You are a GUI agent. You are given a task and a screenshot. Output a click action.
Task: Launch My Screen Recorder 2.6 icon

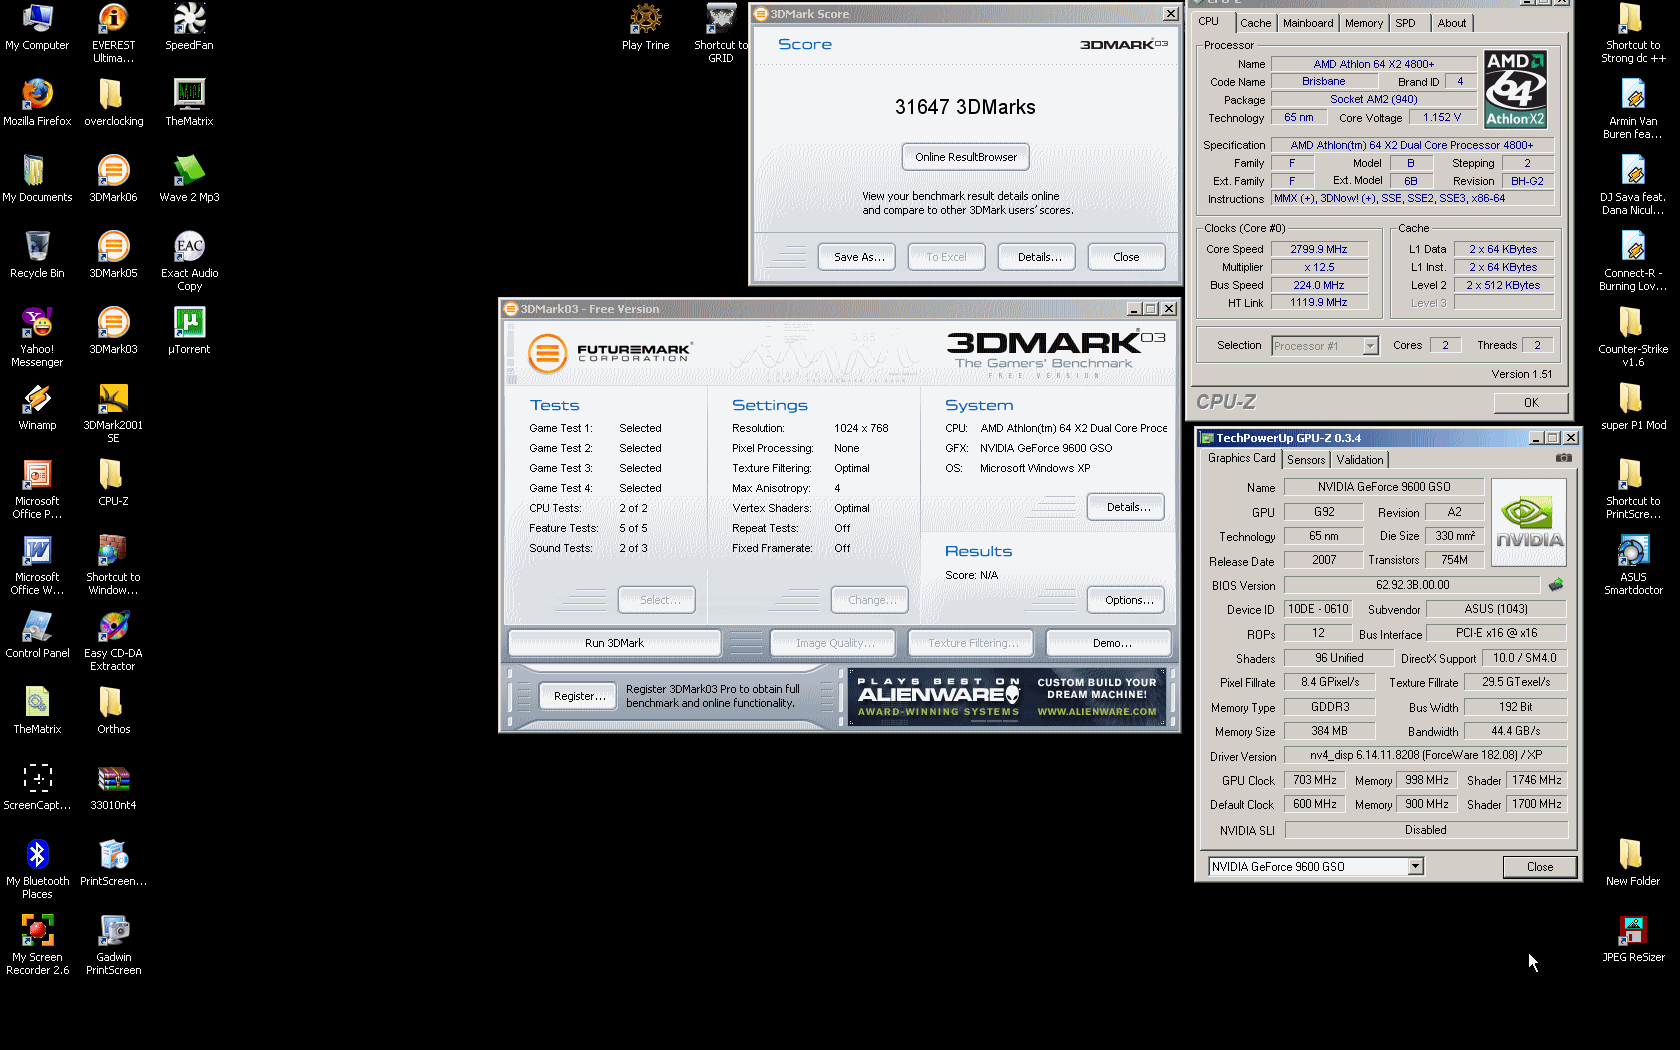[37, 945]
